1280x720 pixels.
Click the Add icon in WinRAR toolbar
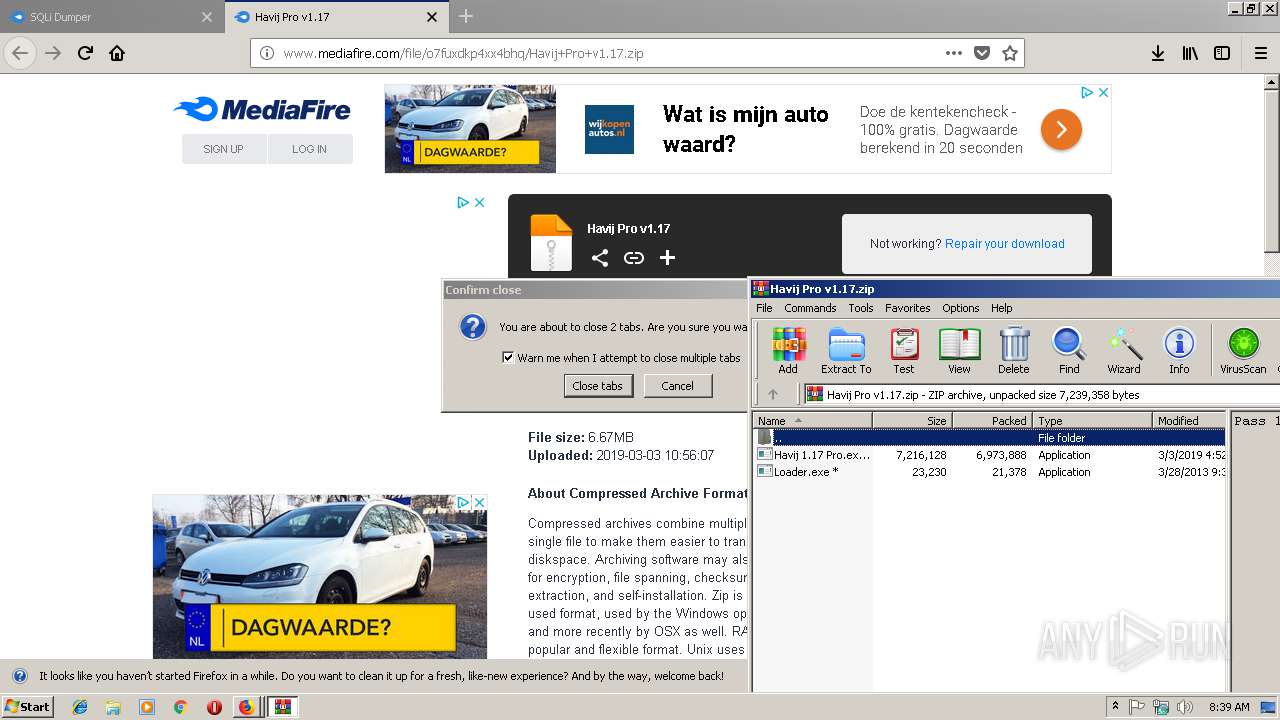pos(788,351)
